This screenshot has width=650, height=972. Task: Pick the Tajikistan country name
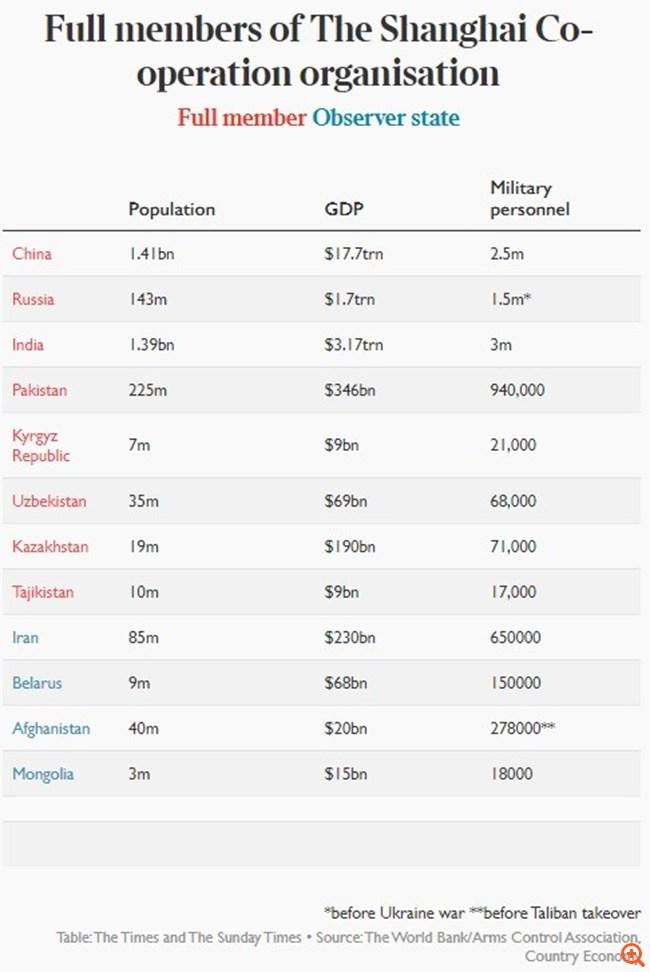(43, 592)
